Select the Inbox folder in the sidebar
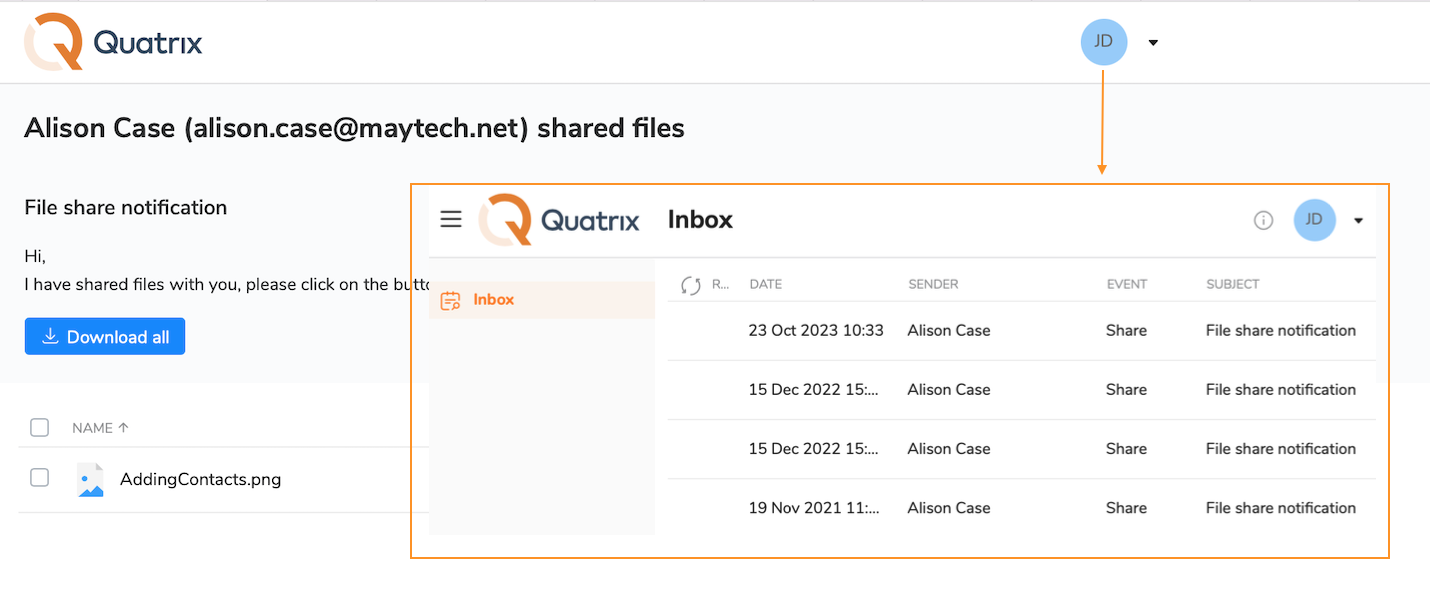The image size is (1430, 609). [494, 299]
